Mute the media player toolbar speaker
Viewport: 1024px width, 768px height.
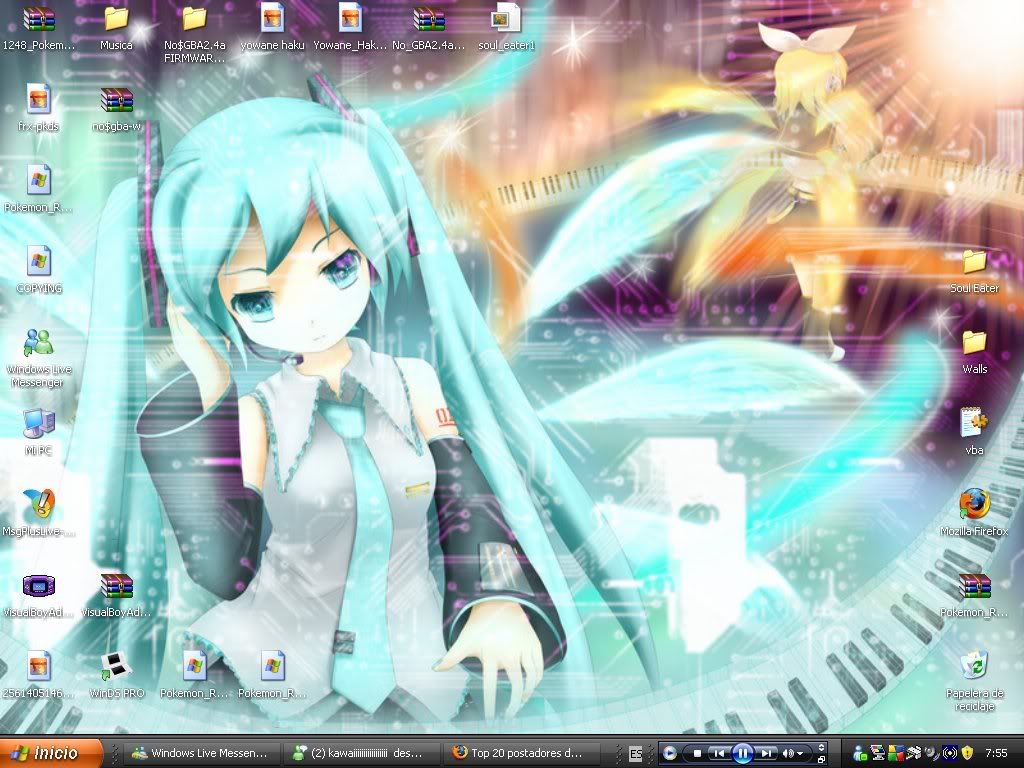788,753
